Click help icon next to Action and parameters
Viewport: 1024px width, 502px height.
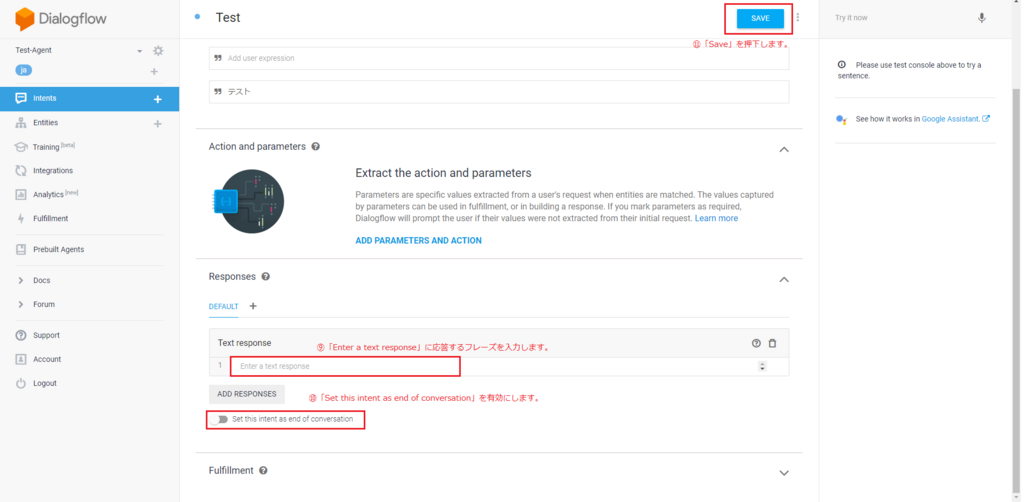pos(315,147)
